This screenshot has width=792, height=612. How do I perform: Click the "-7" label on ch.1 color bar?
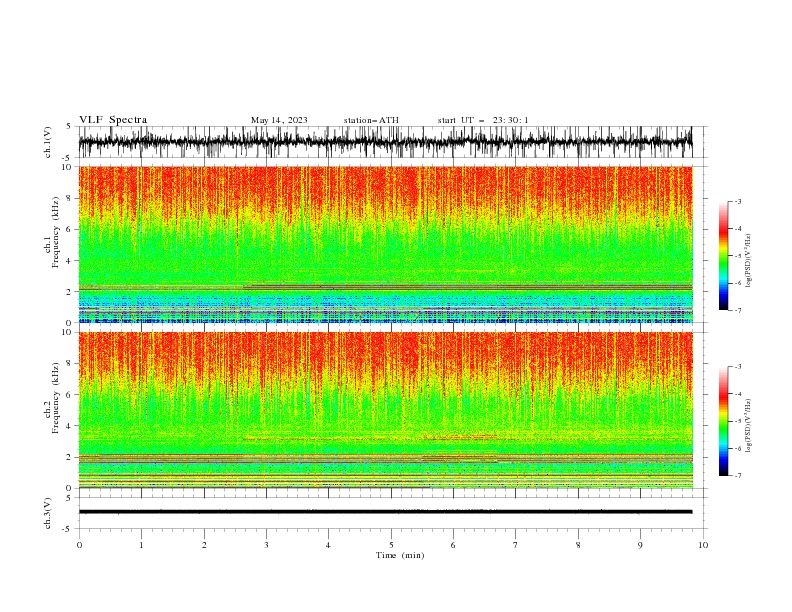coord(738,310)
